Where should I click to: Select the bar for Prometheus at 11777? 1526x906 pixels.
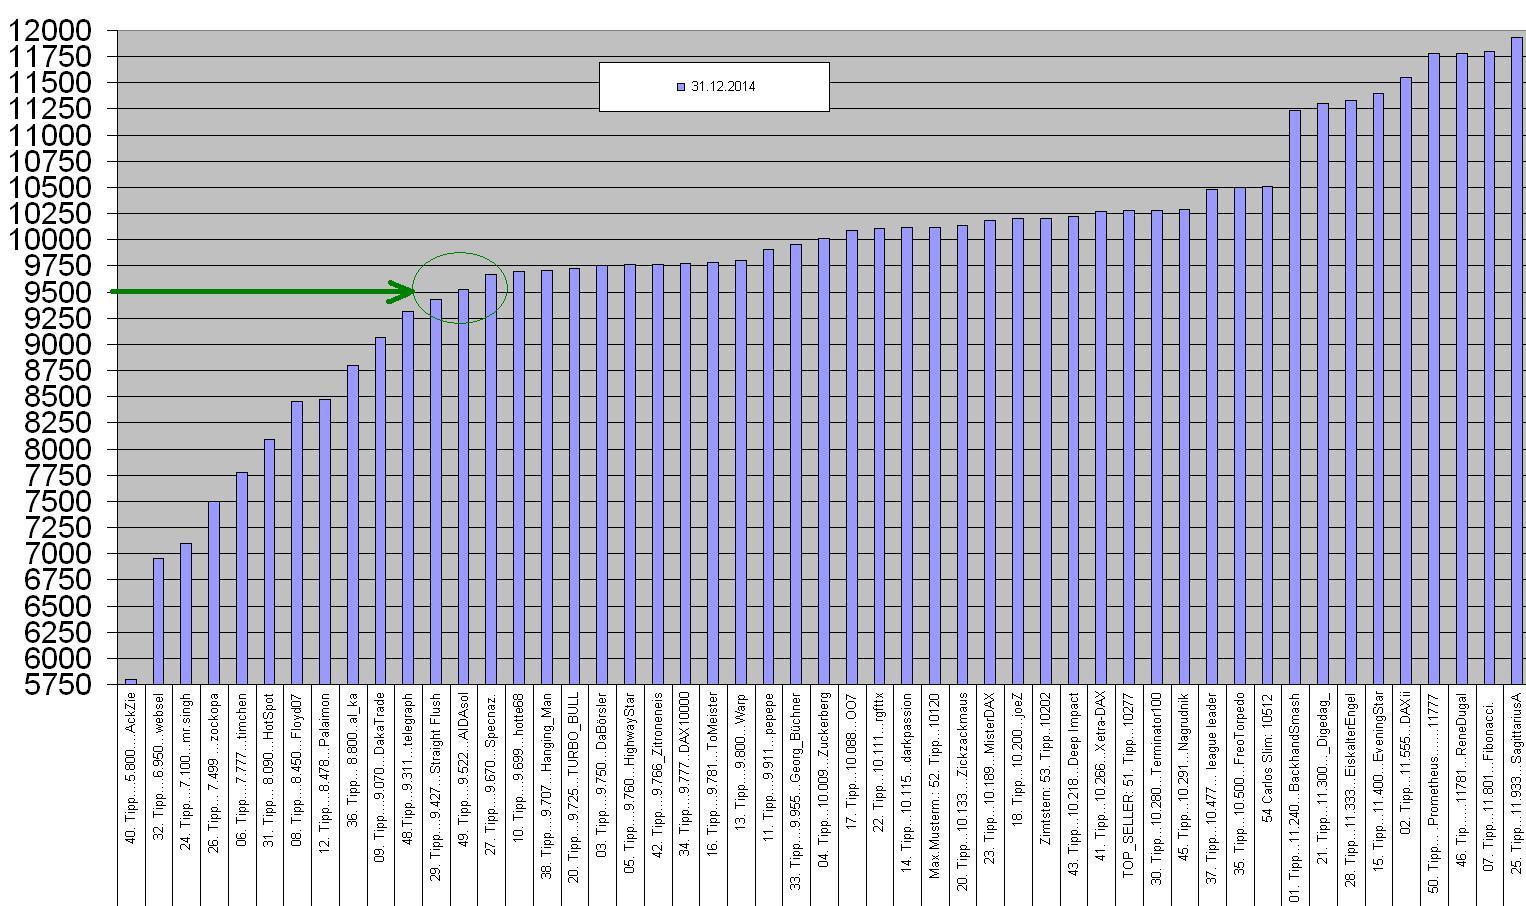[x=1433, y=350]
